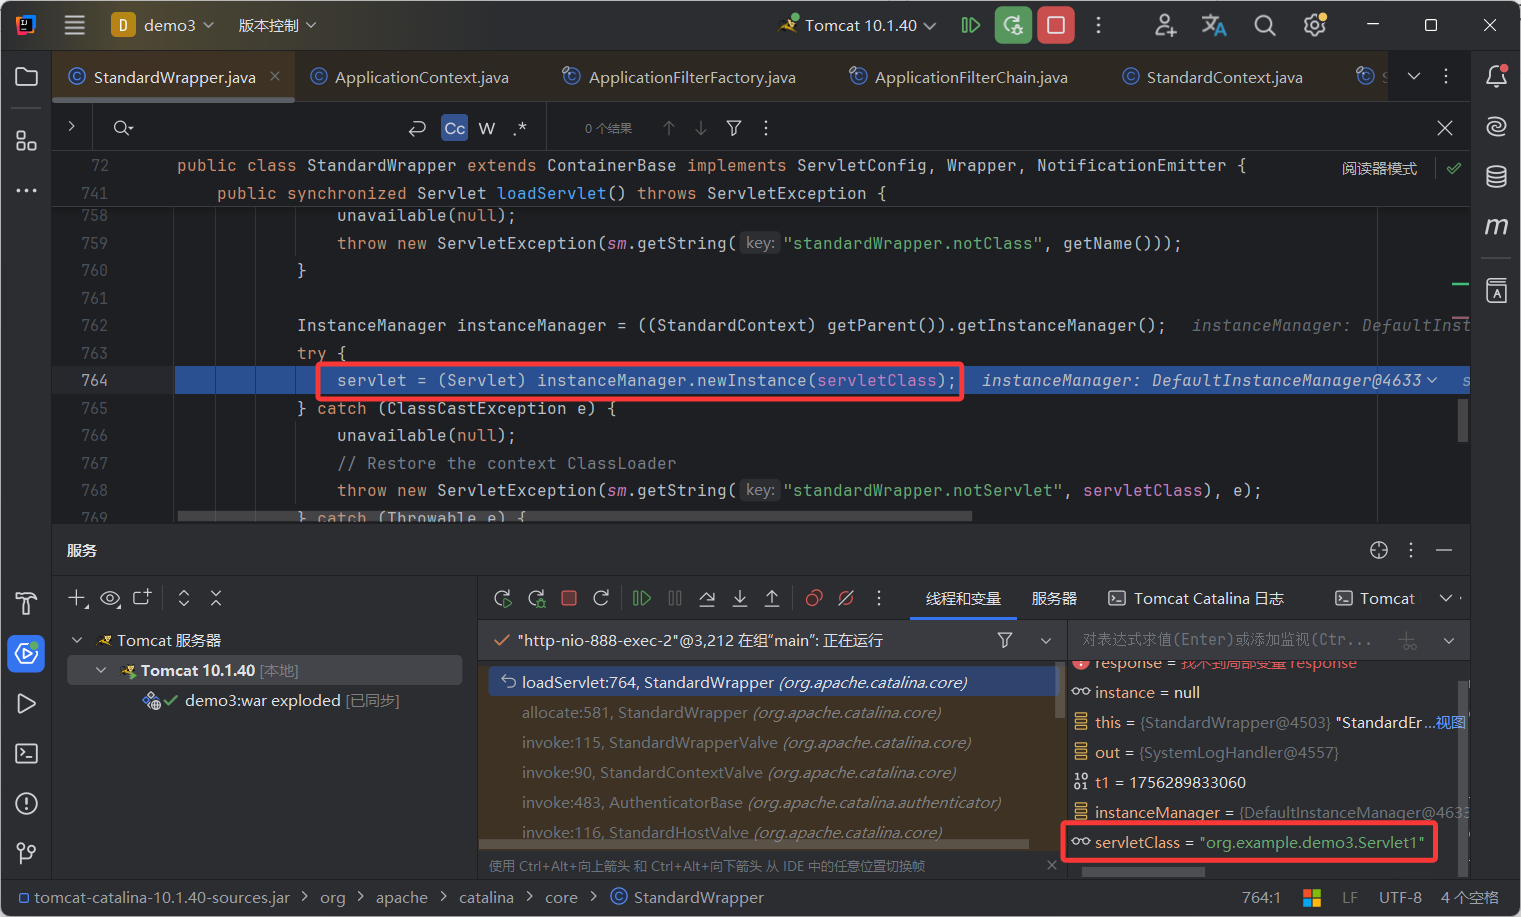Screen dimensions: 1521x917
Task: Toggle Mute Breakpoints in the debug toolbar
Action: tap(846, 598)
